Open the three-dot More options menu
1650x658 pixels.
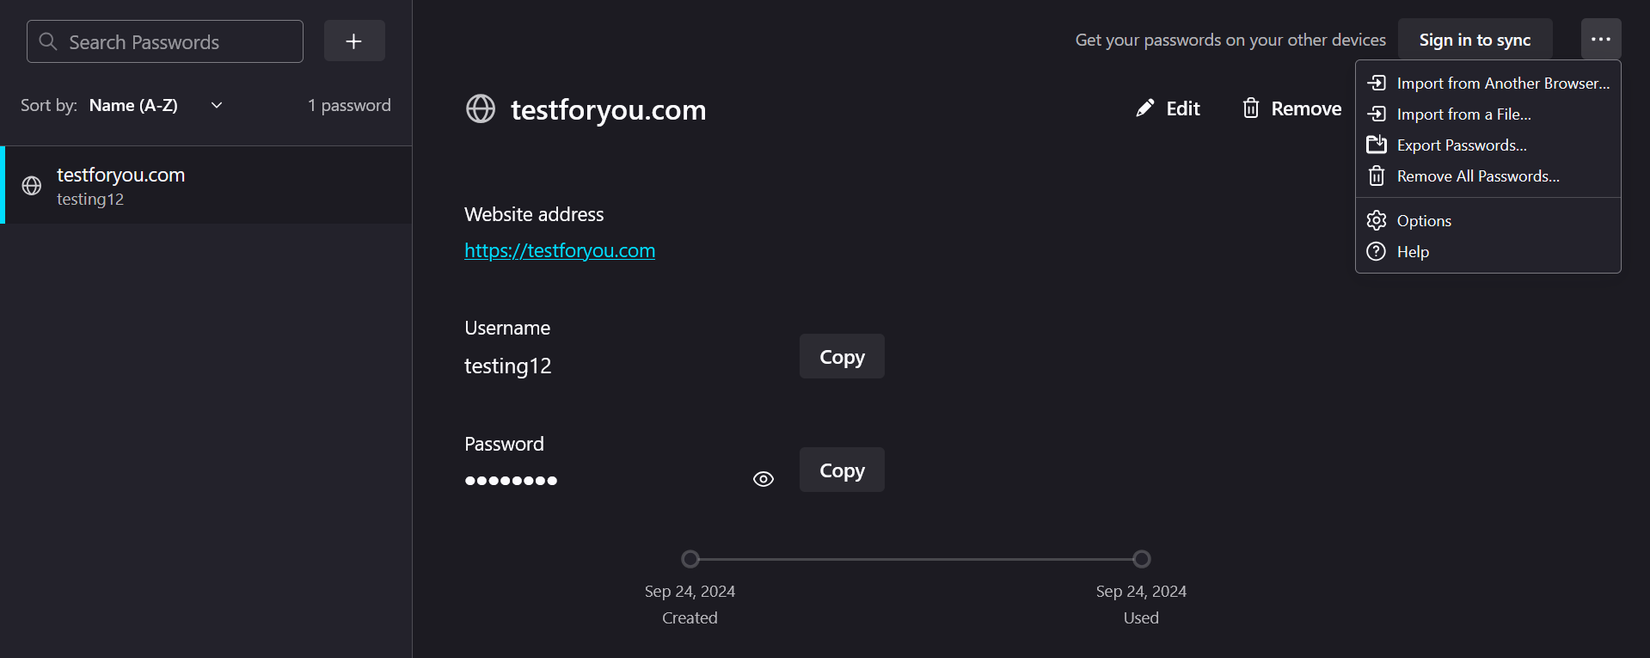click(1600, 39)
